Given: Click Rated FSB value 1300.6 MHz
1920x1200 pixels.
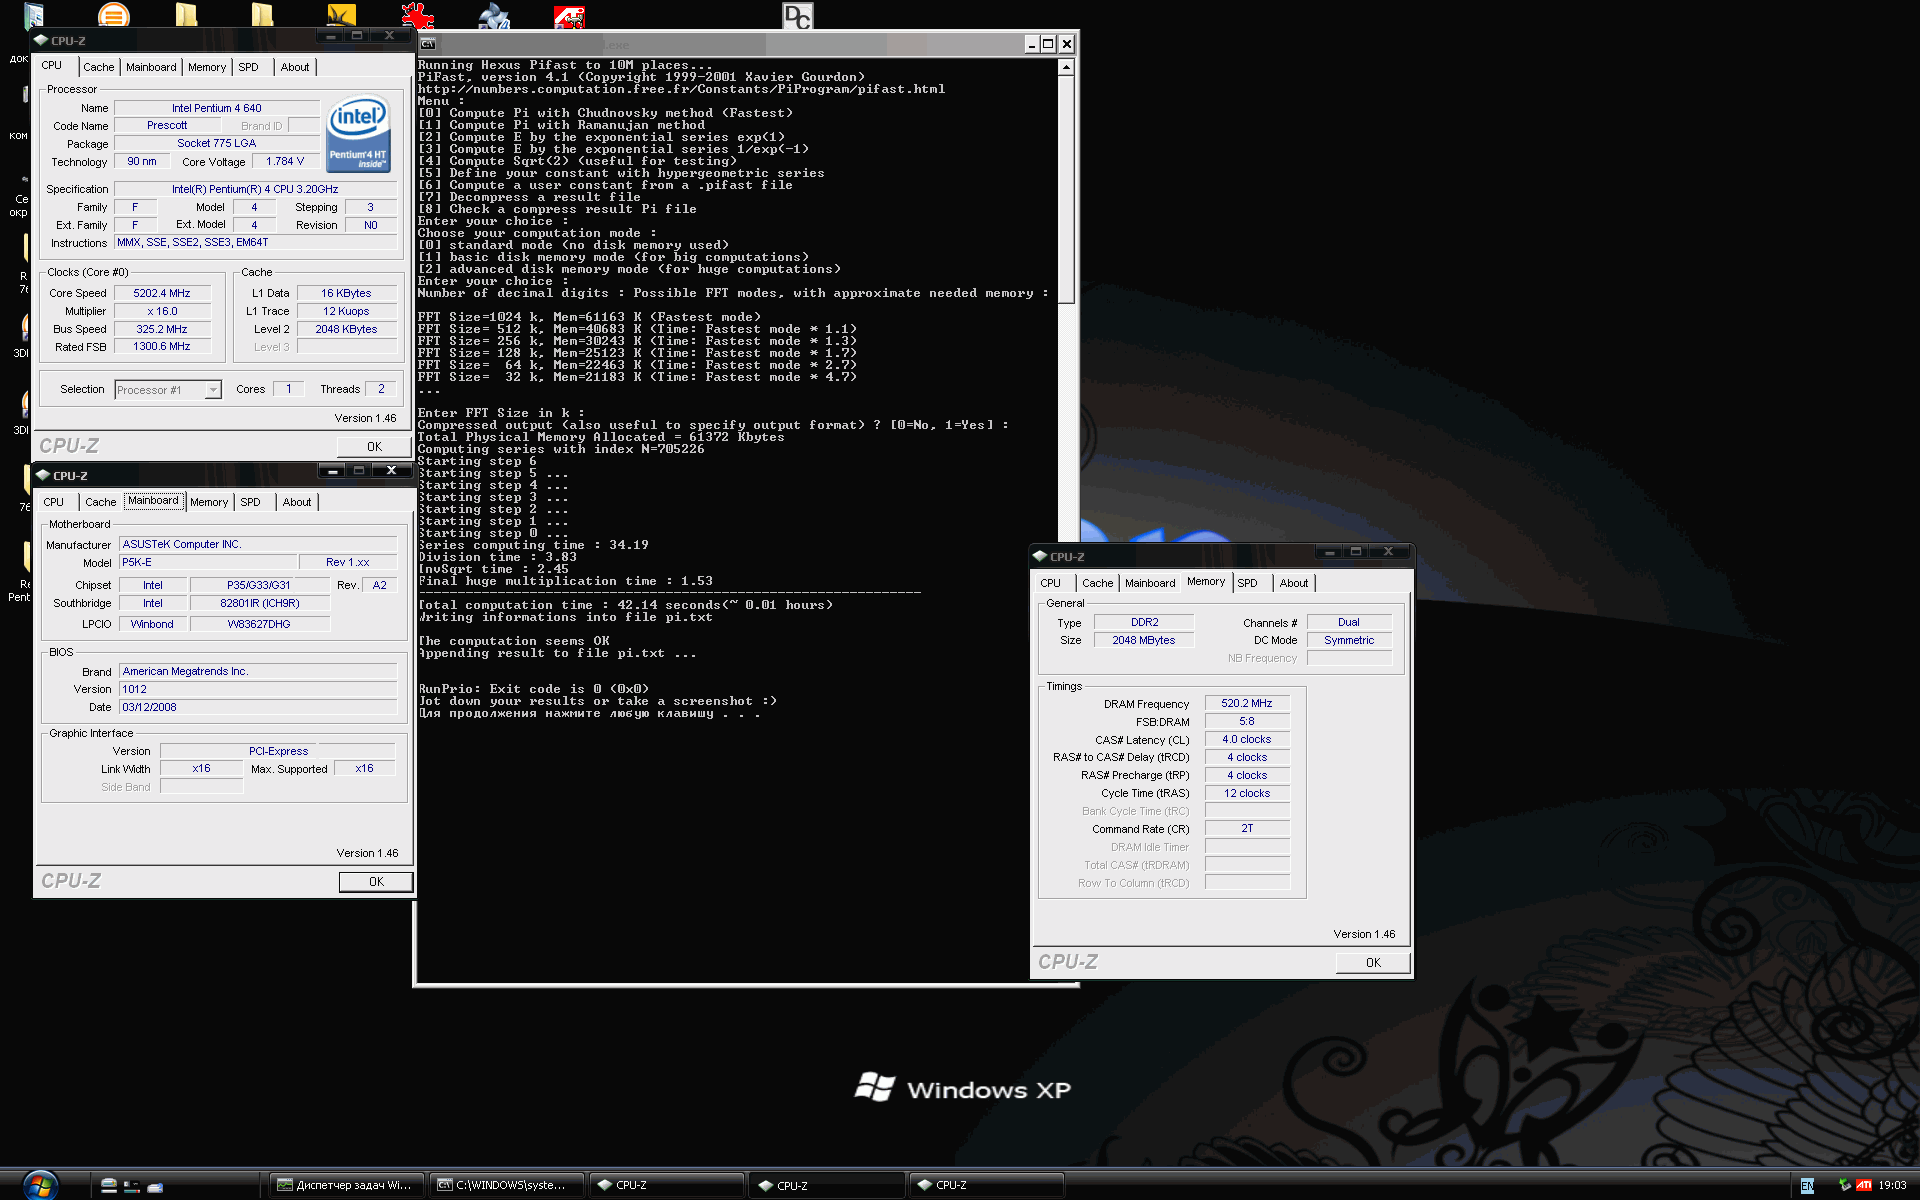Looking at the screenshot, I should (162, 346).
